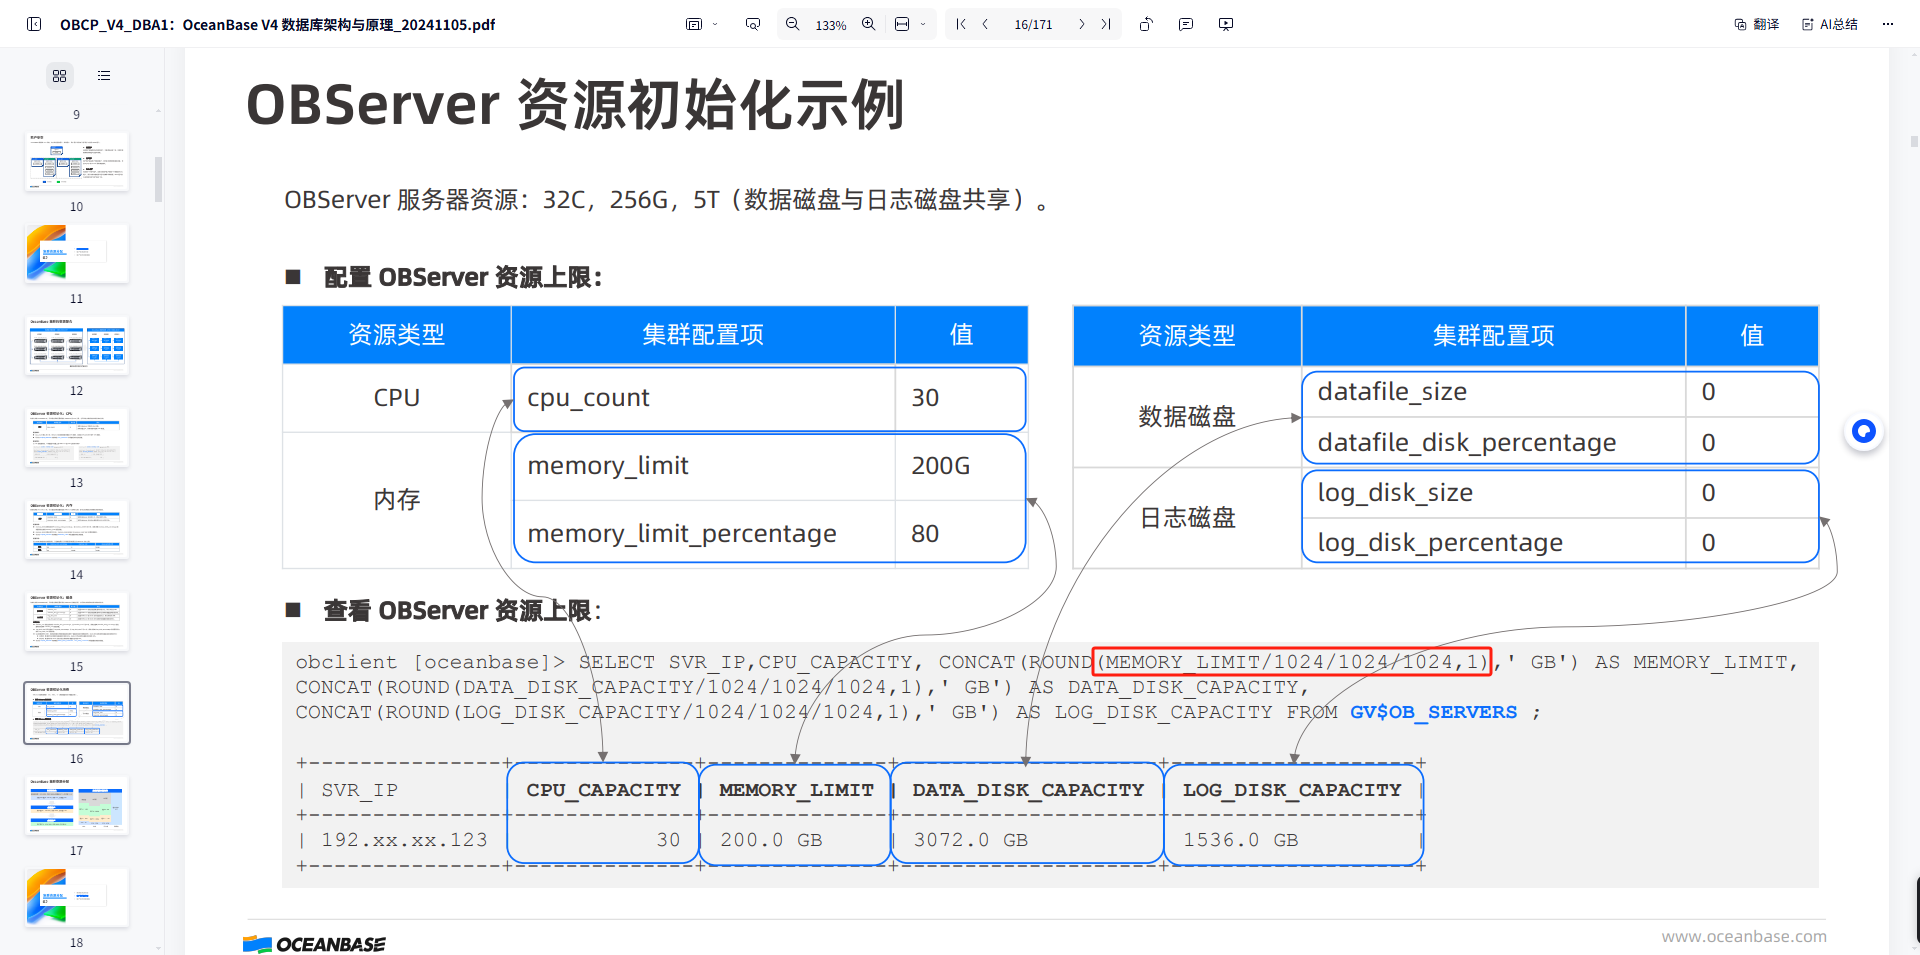
Task: Go to the next page
Action: pos(1081,24)
